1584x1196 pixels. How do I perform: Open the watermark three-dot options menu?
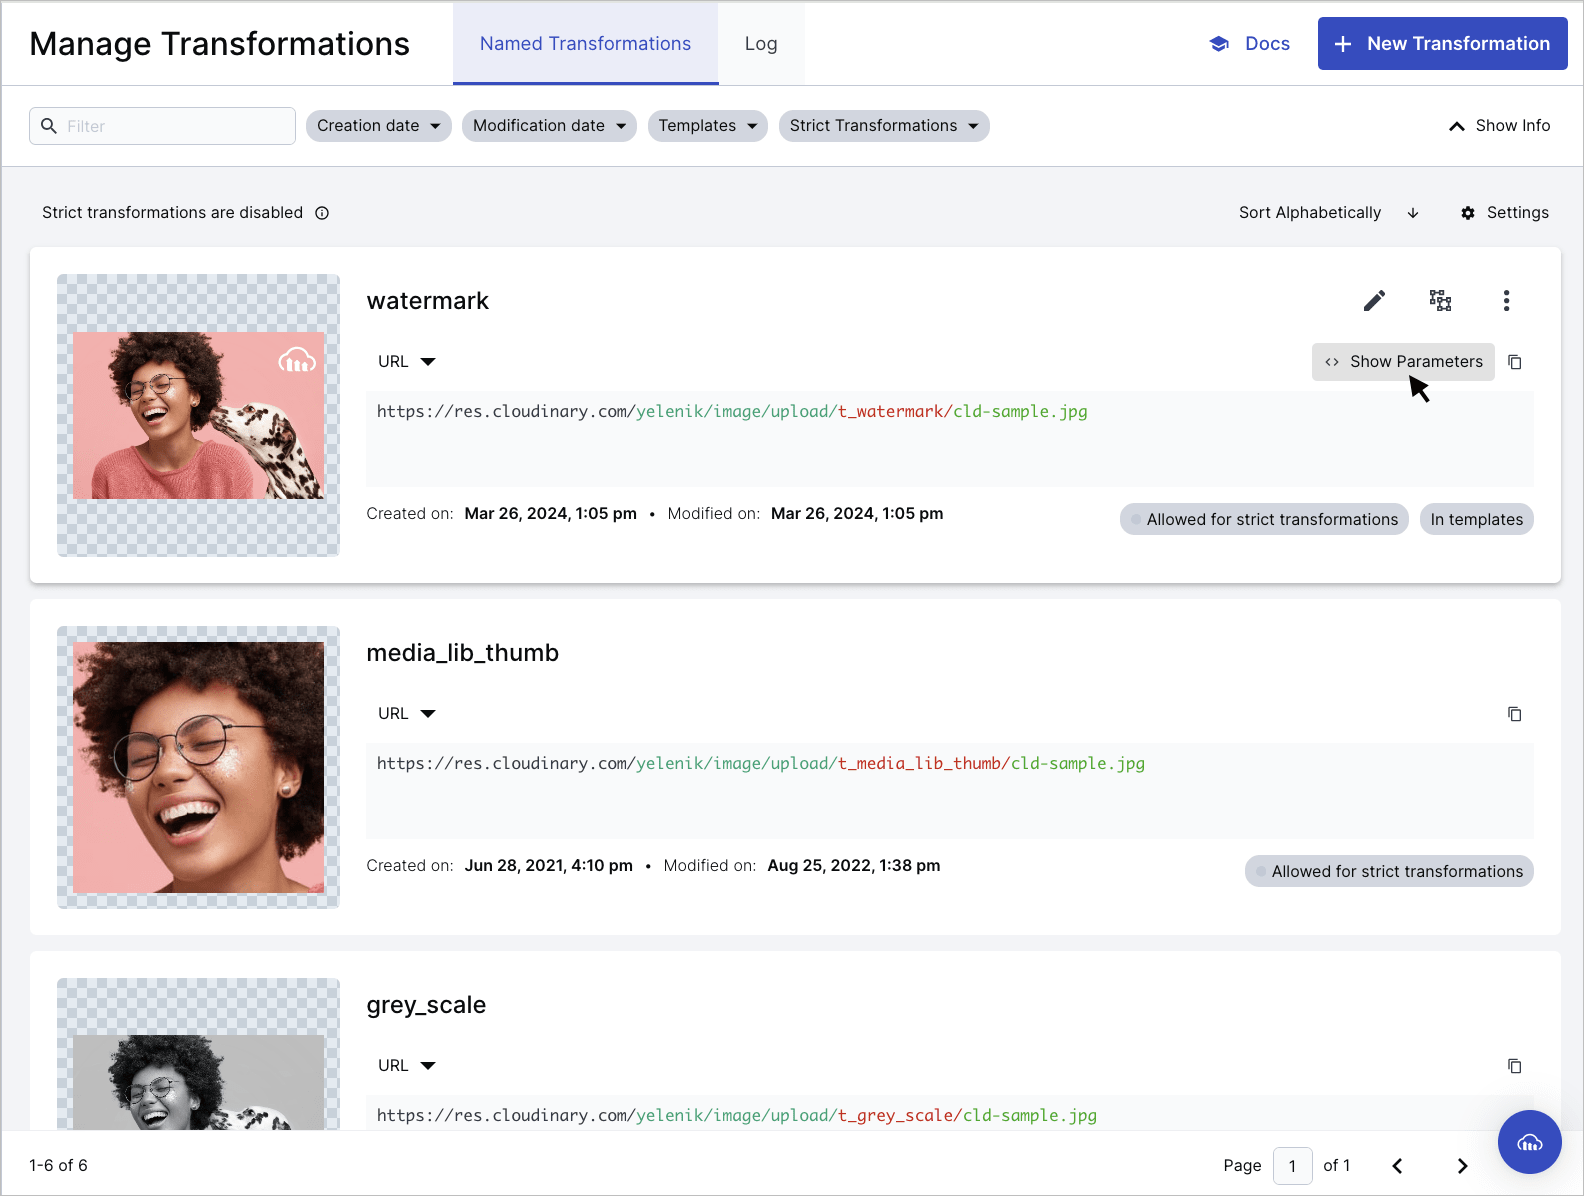[1506, 301]
